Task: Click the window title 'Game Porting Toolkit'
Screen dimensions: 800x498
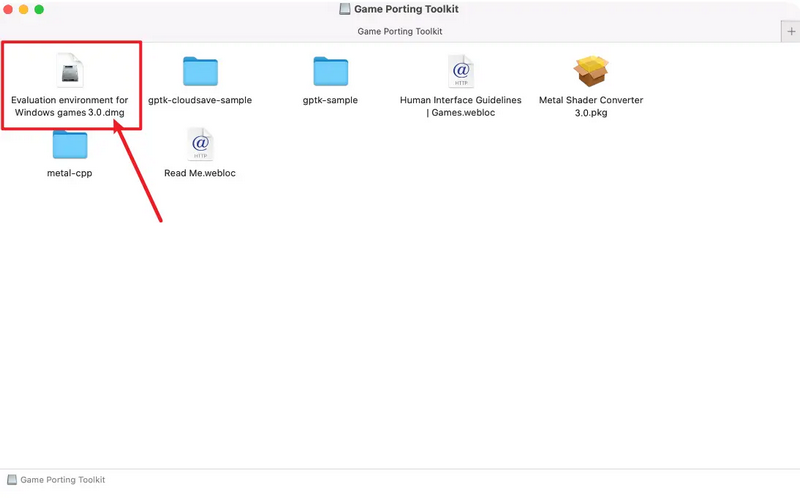Action: [406, 9]
